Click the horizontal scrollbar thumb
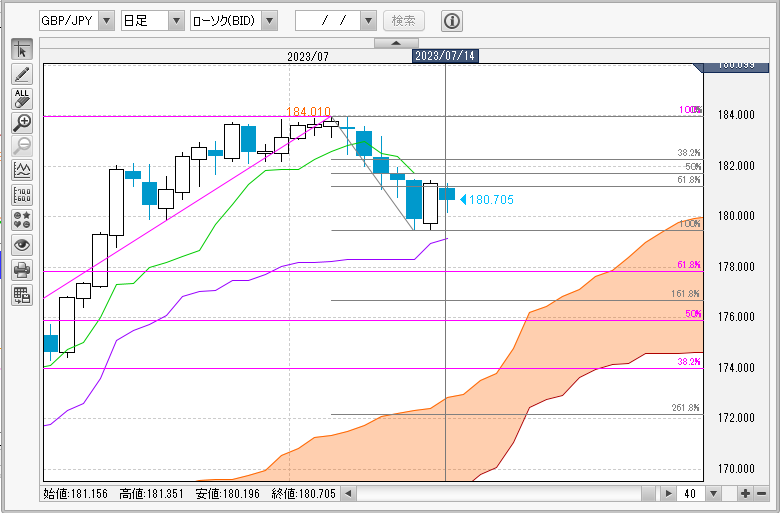This screenshot has width=780, height=513. (649, 494)
